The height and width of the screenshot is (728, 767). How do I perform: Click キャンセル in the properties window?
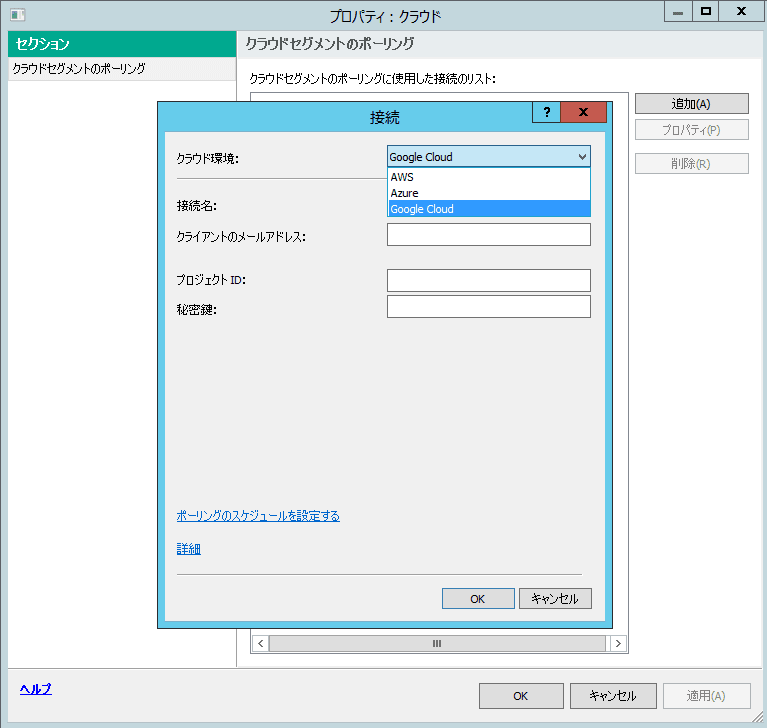click(613, 696)
